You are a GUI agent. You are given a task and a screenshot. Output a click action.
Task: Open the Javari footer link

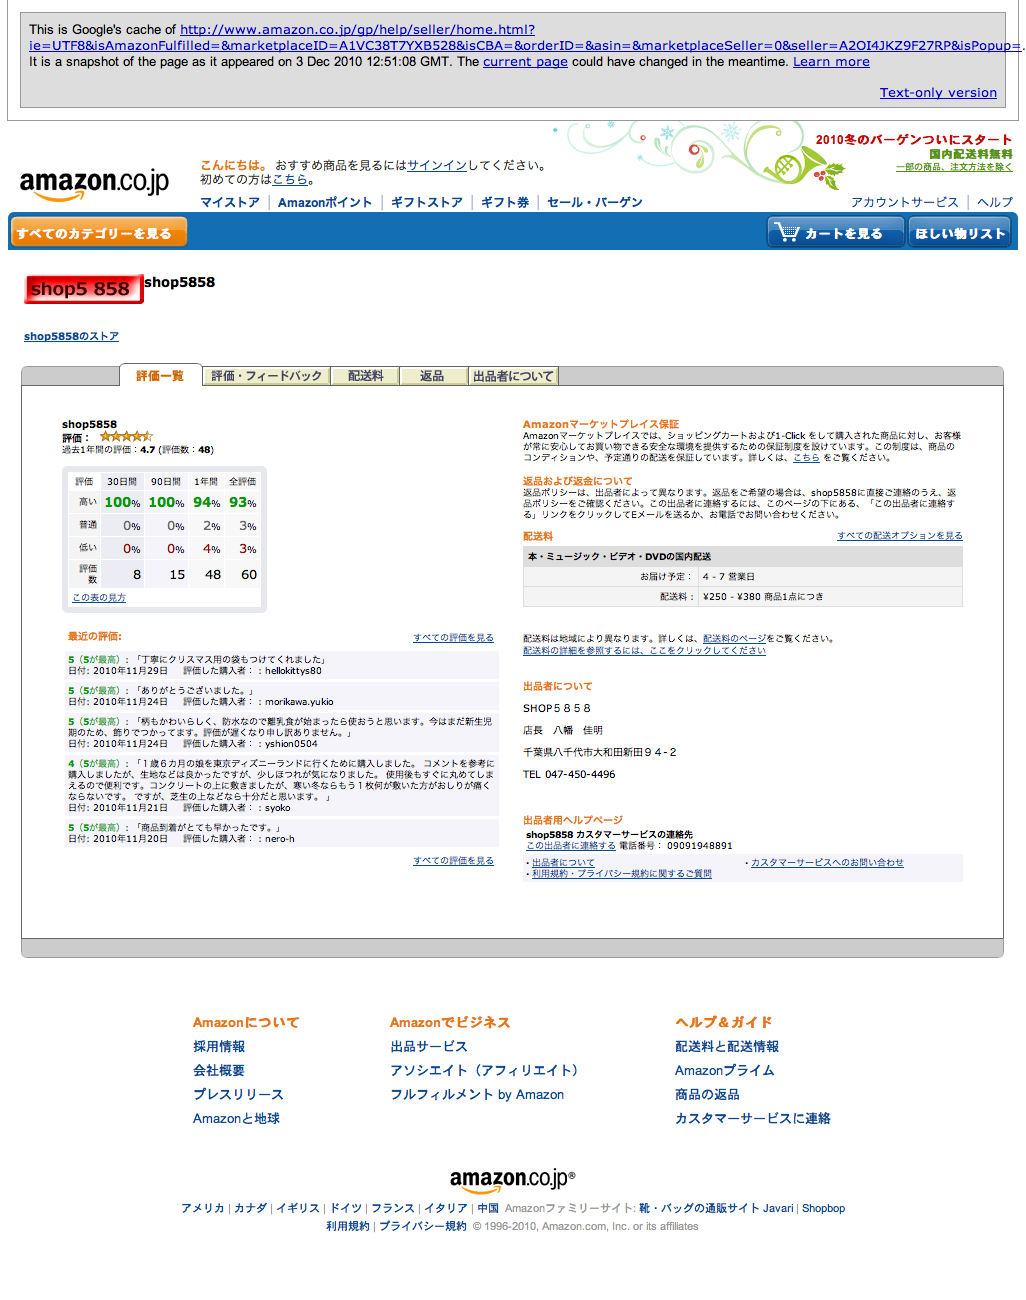[778, 1208]
